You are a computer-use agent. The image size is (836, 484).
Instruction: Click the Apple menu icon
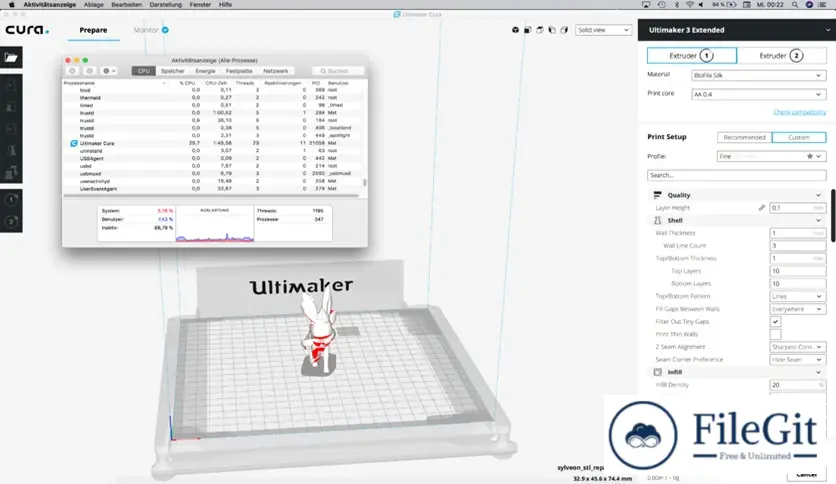click(x=11, y=4)
